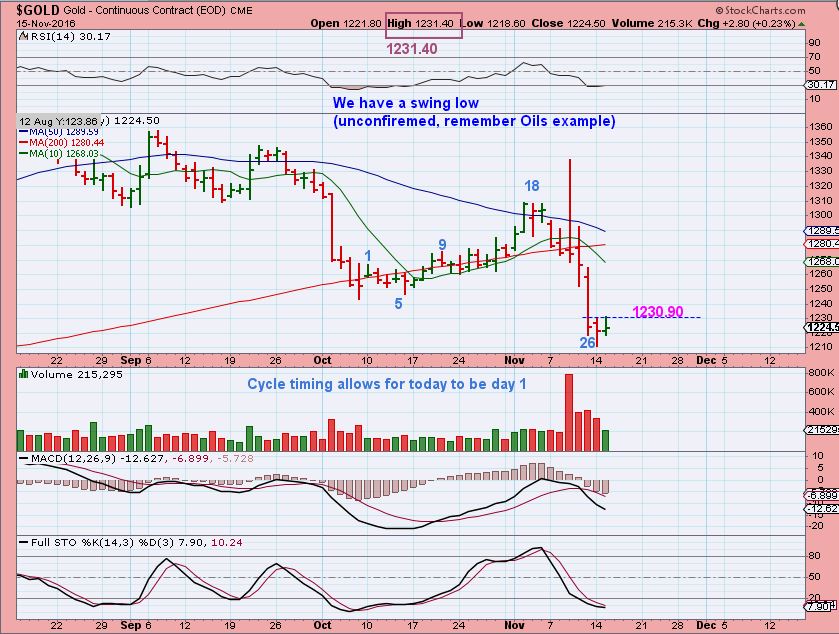The height and width of the screenshot is (634, 839).
Task: Click the Close 1224.50 header value
Action: point(569,24)
